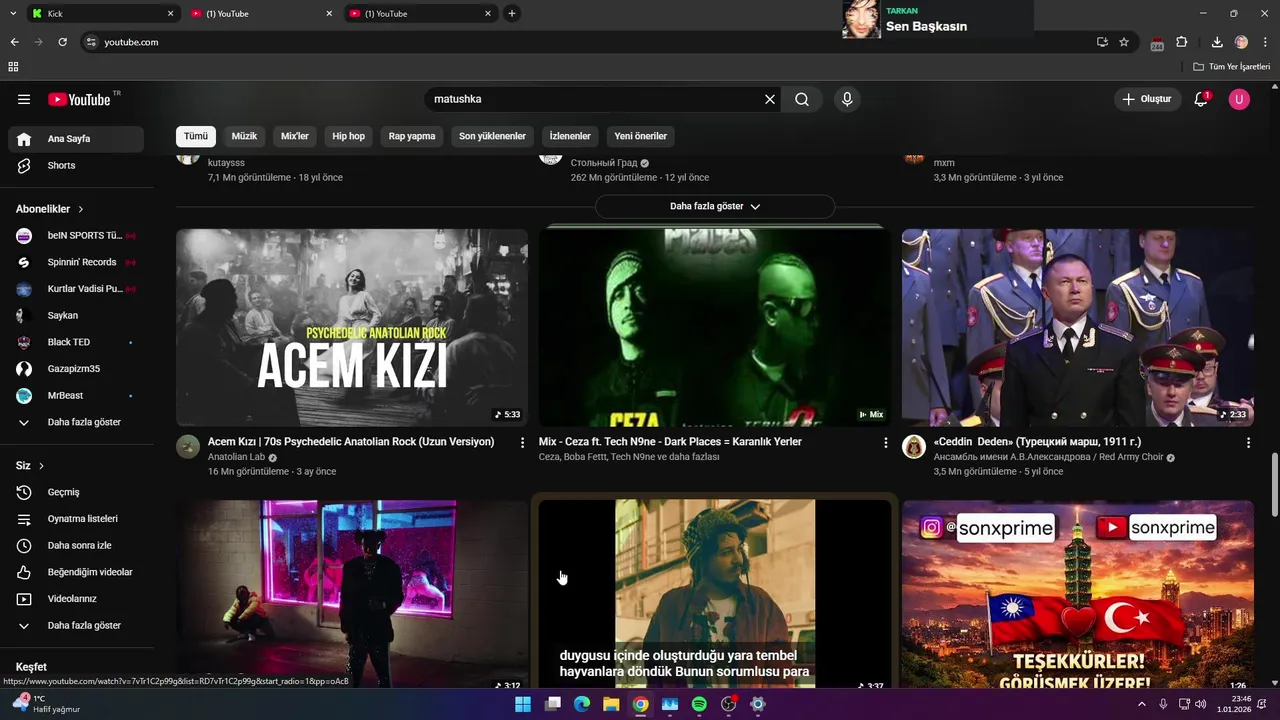Open Shorts from the sidebar
This screenshot has width=1280, height=720.
(76, 165)
